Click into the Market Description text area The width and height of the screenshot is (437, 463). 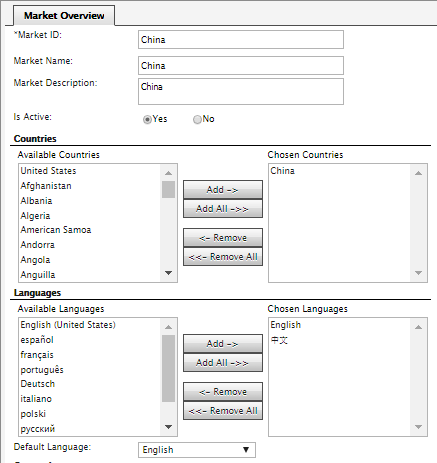pos(241,91)
